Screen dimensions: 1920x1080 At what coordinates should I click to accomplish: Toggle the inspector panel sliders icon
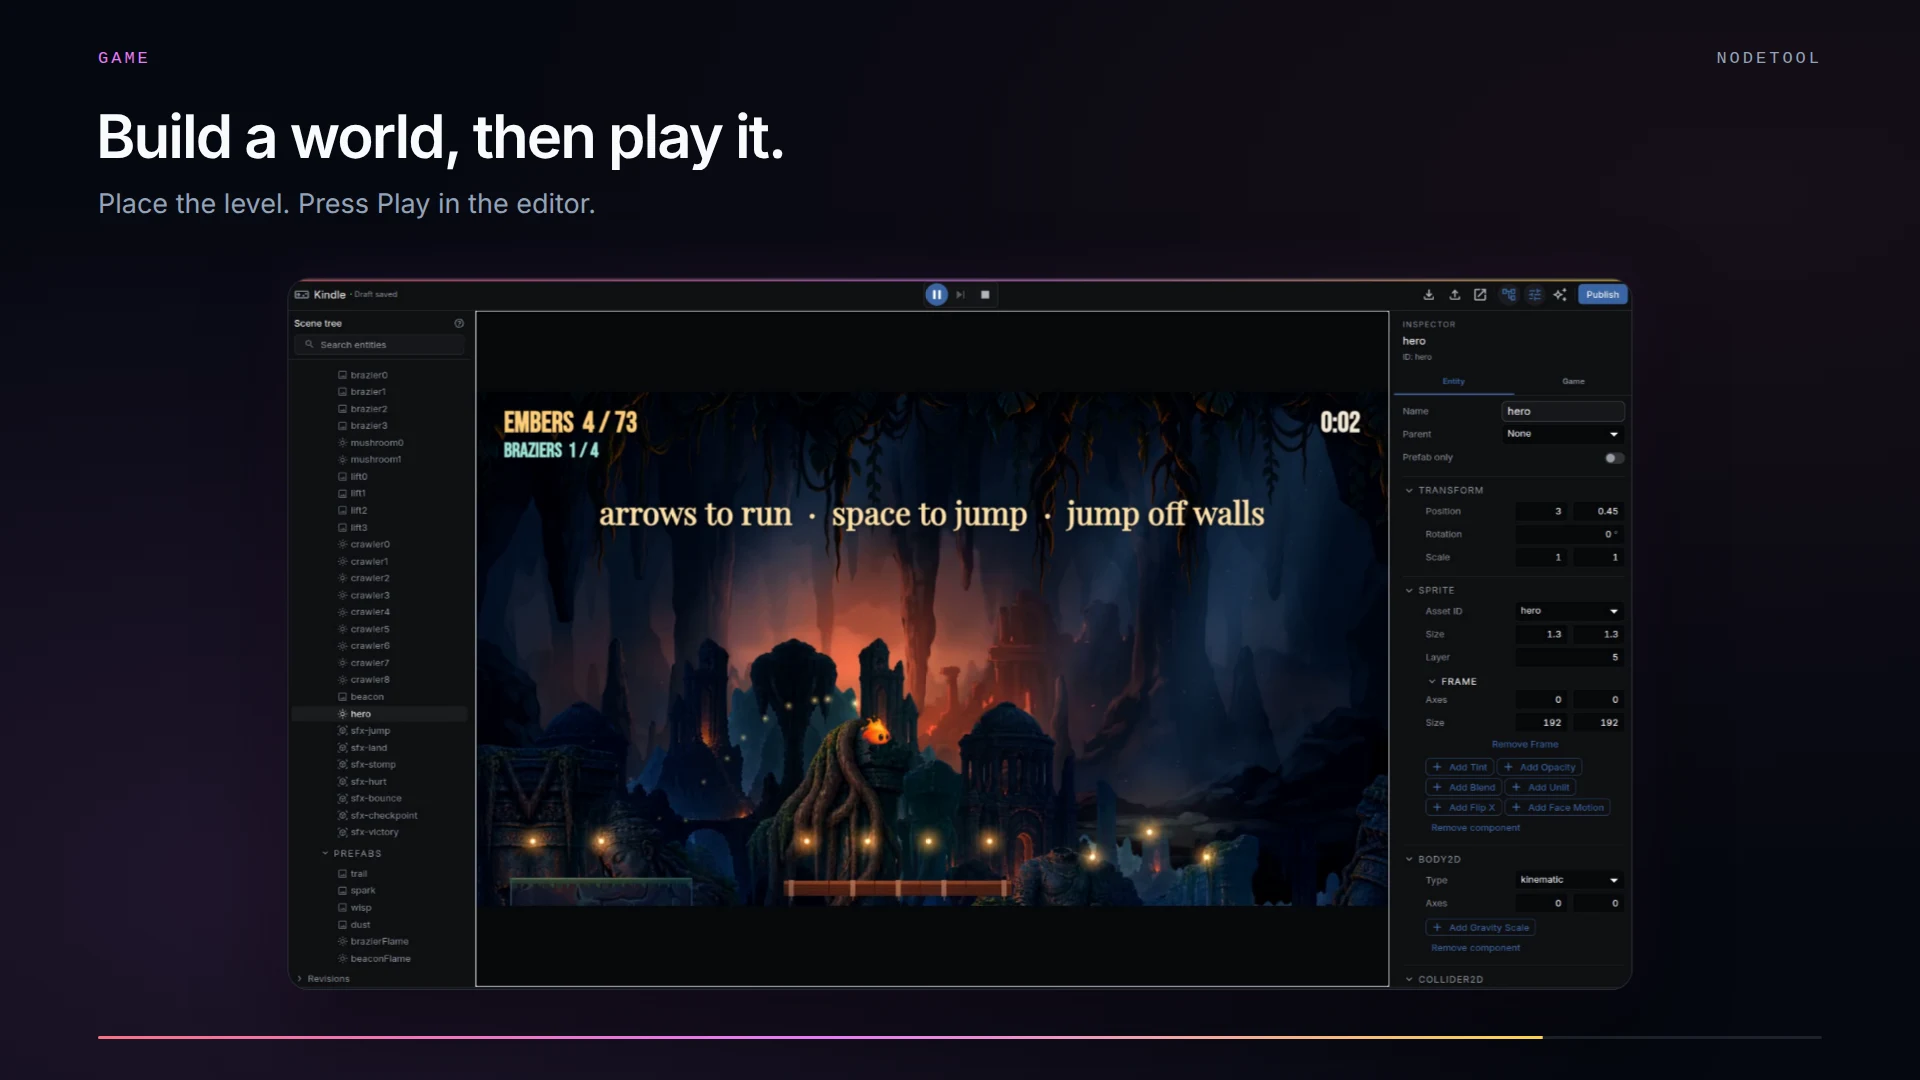pyautogui.click(x=1534, y=294)
